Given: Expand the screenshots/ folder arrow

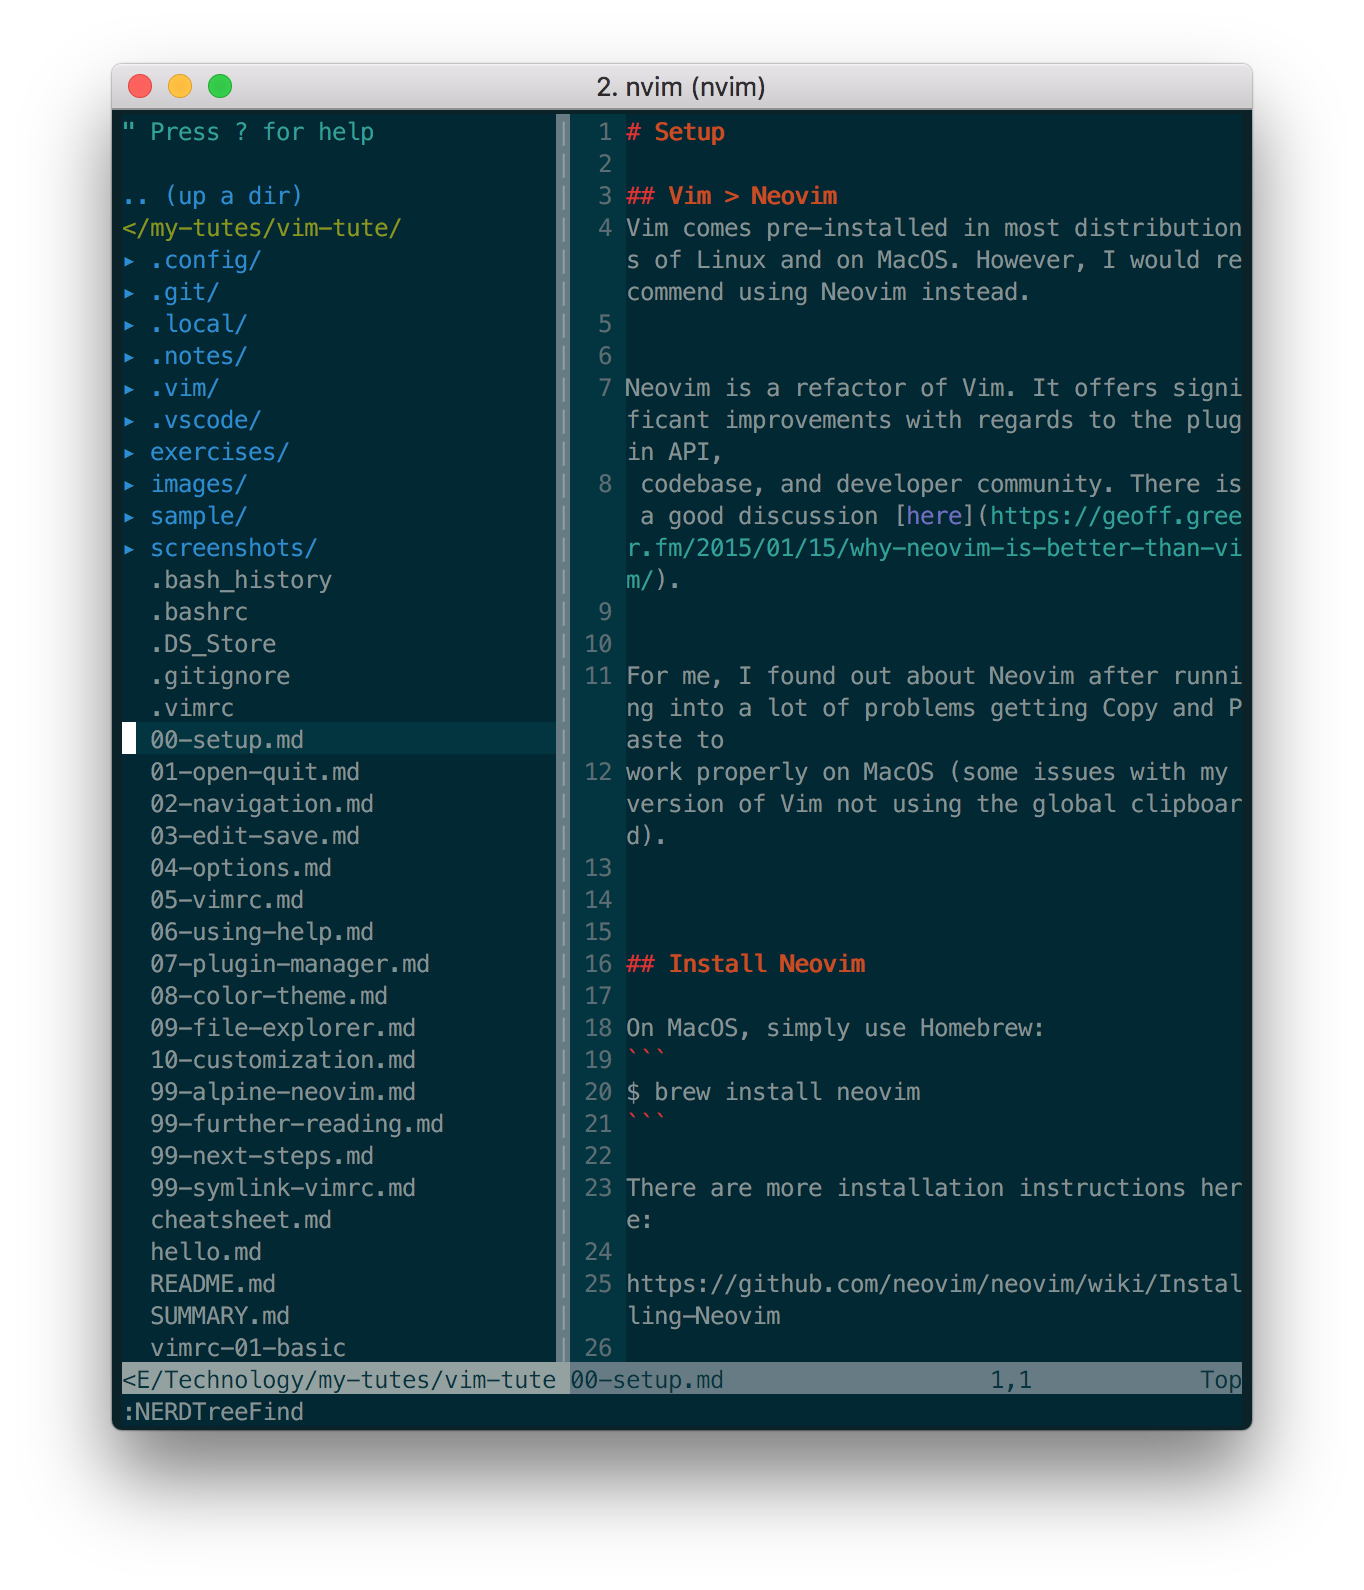Looking at the screenshot, I should pyautogui.click(x=129, y=549).
